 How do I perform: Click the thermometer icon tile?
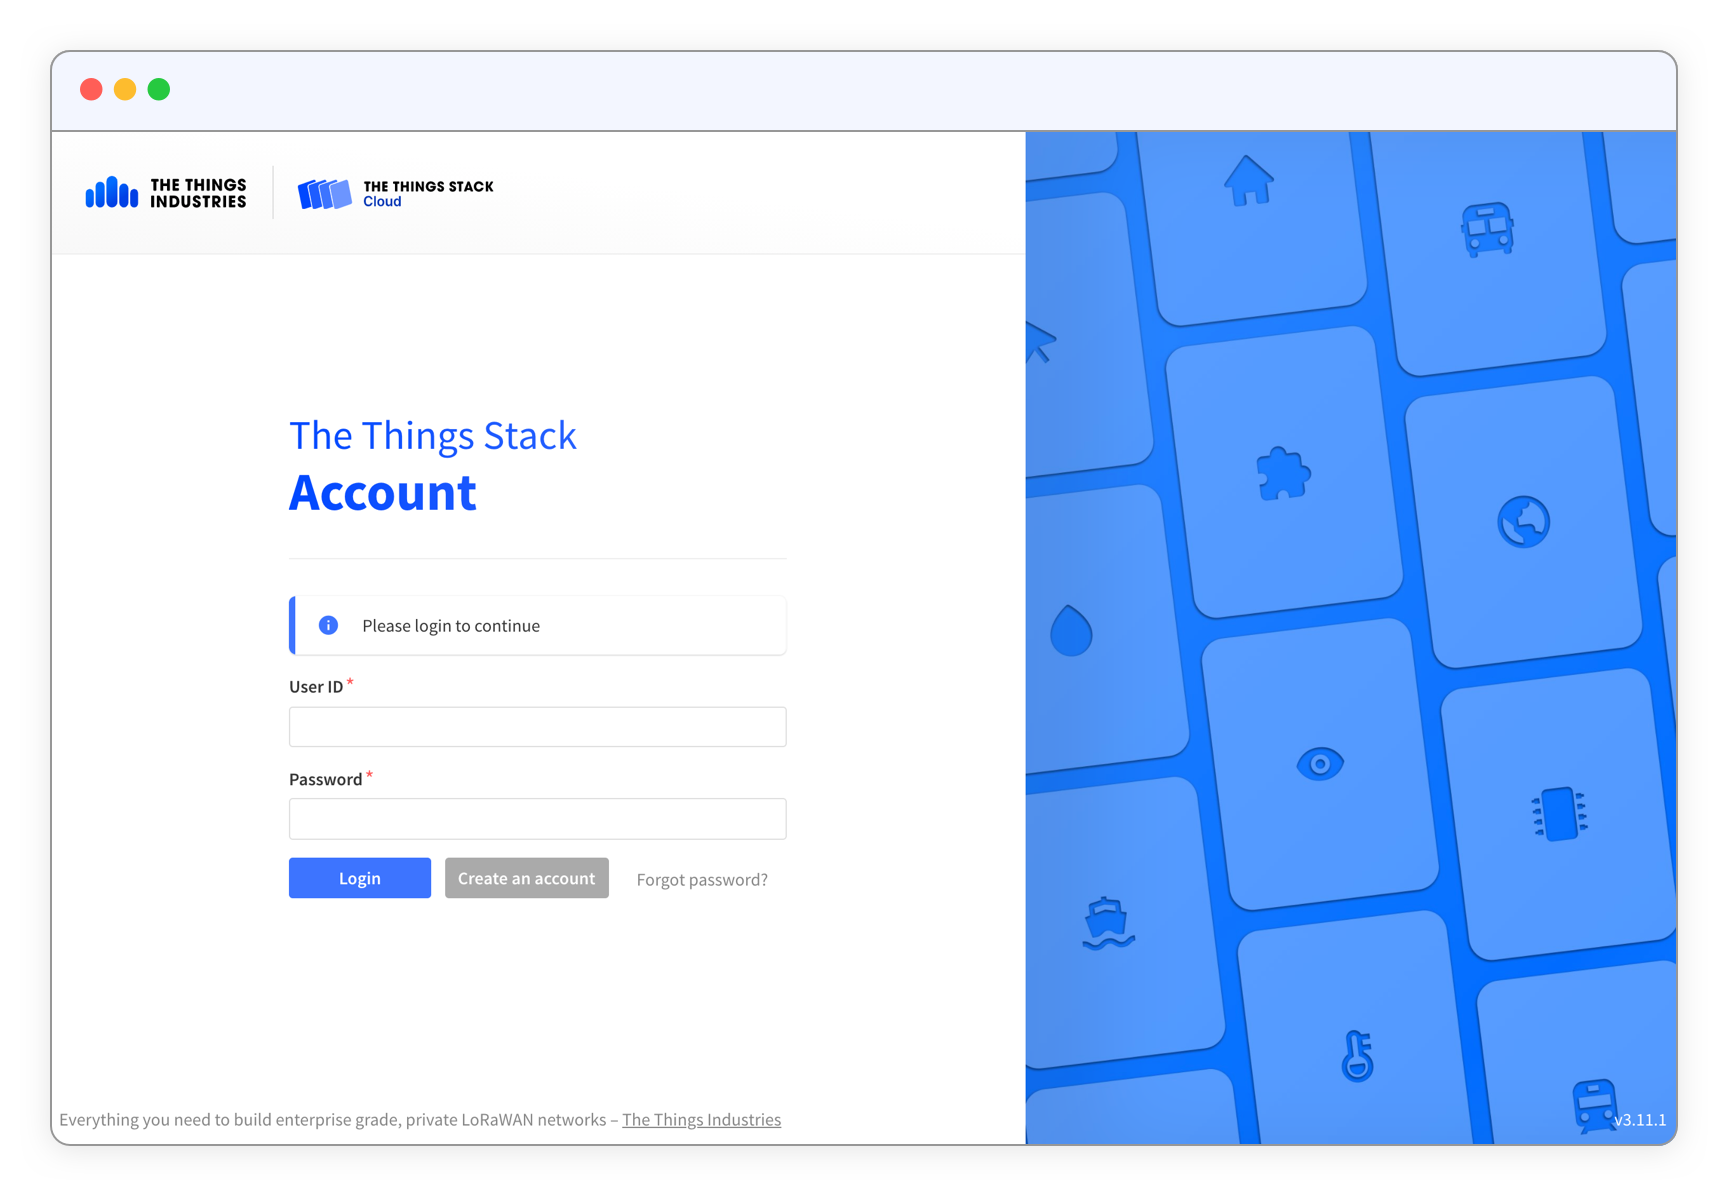[1357, 1056]
